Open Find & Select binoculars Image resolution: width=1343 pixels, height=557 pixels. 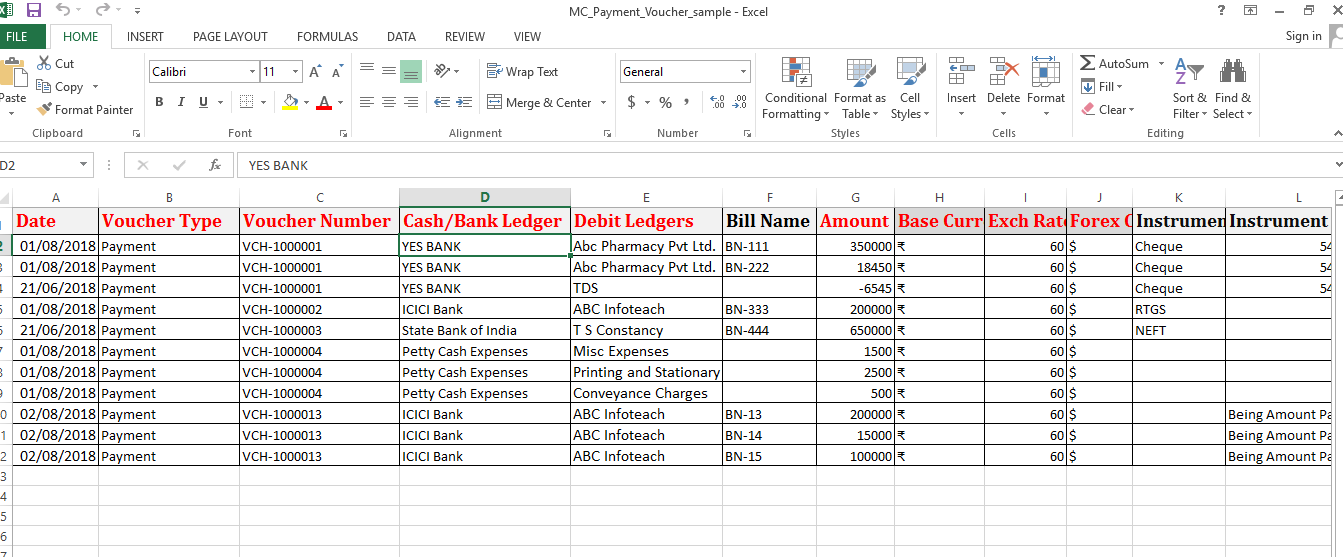1232,89
